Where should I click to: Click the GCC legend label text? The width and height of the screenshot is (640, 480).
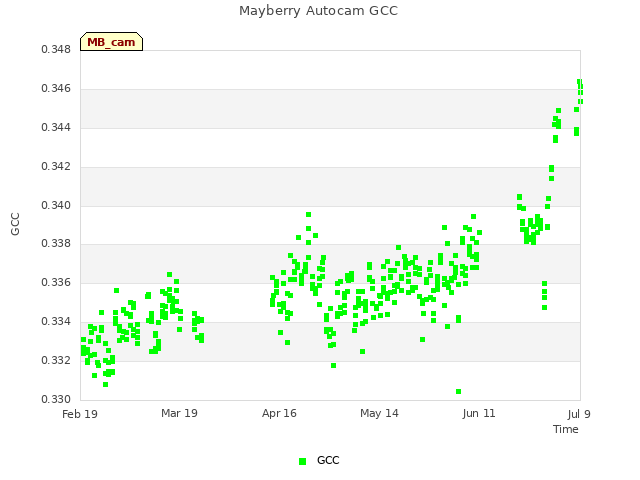pyautogui.click(x=328, y=460)
